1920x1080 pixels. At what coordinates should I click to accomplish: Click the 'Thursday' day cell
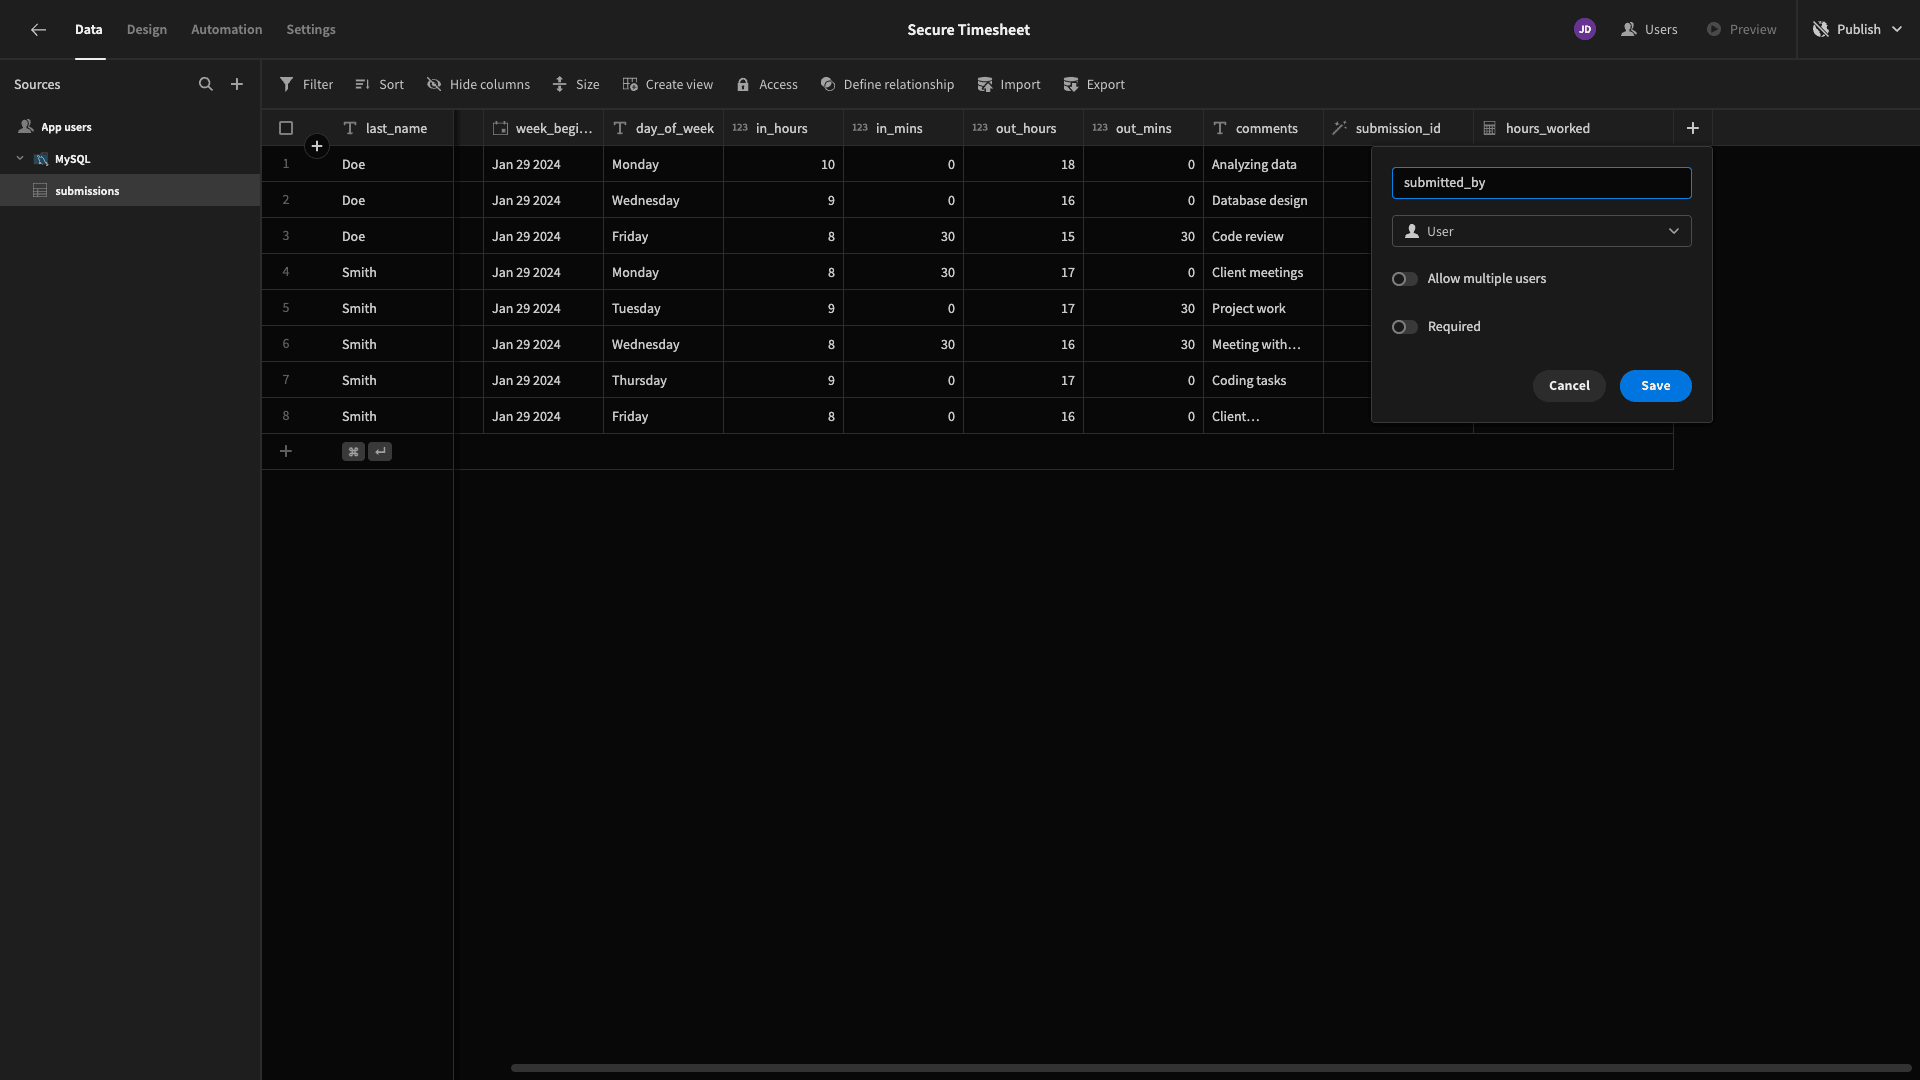tap(663, 380)
